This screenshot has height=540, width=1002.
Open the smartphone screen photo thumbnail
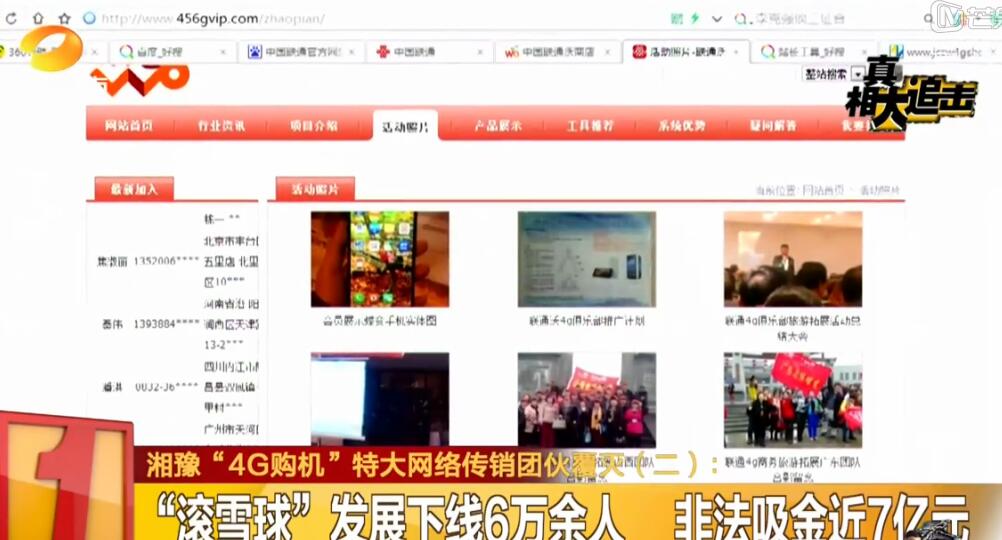tap(380, 259)
